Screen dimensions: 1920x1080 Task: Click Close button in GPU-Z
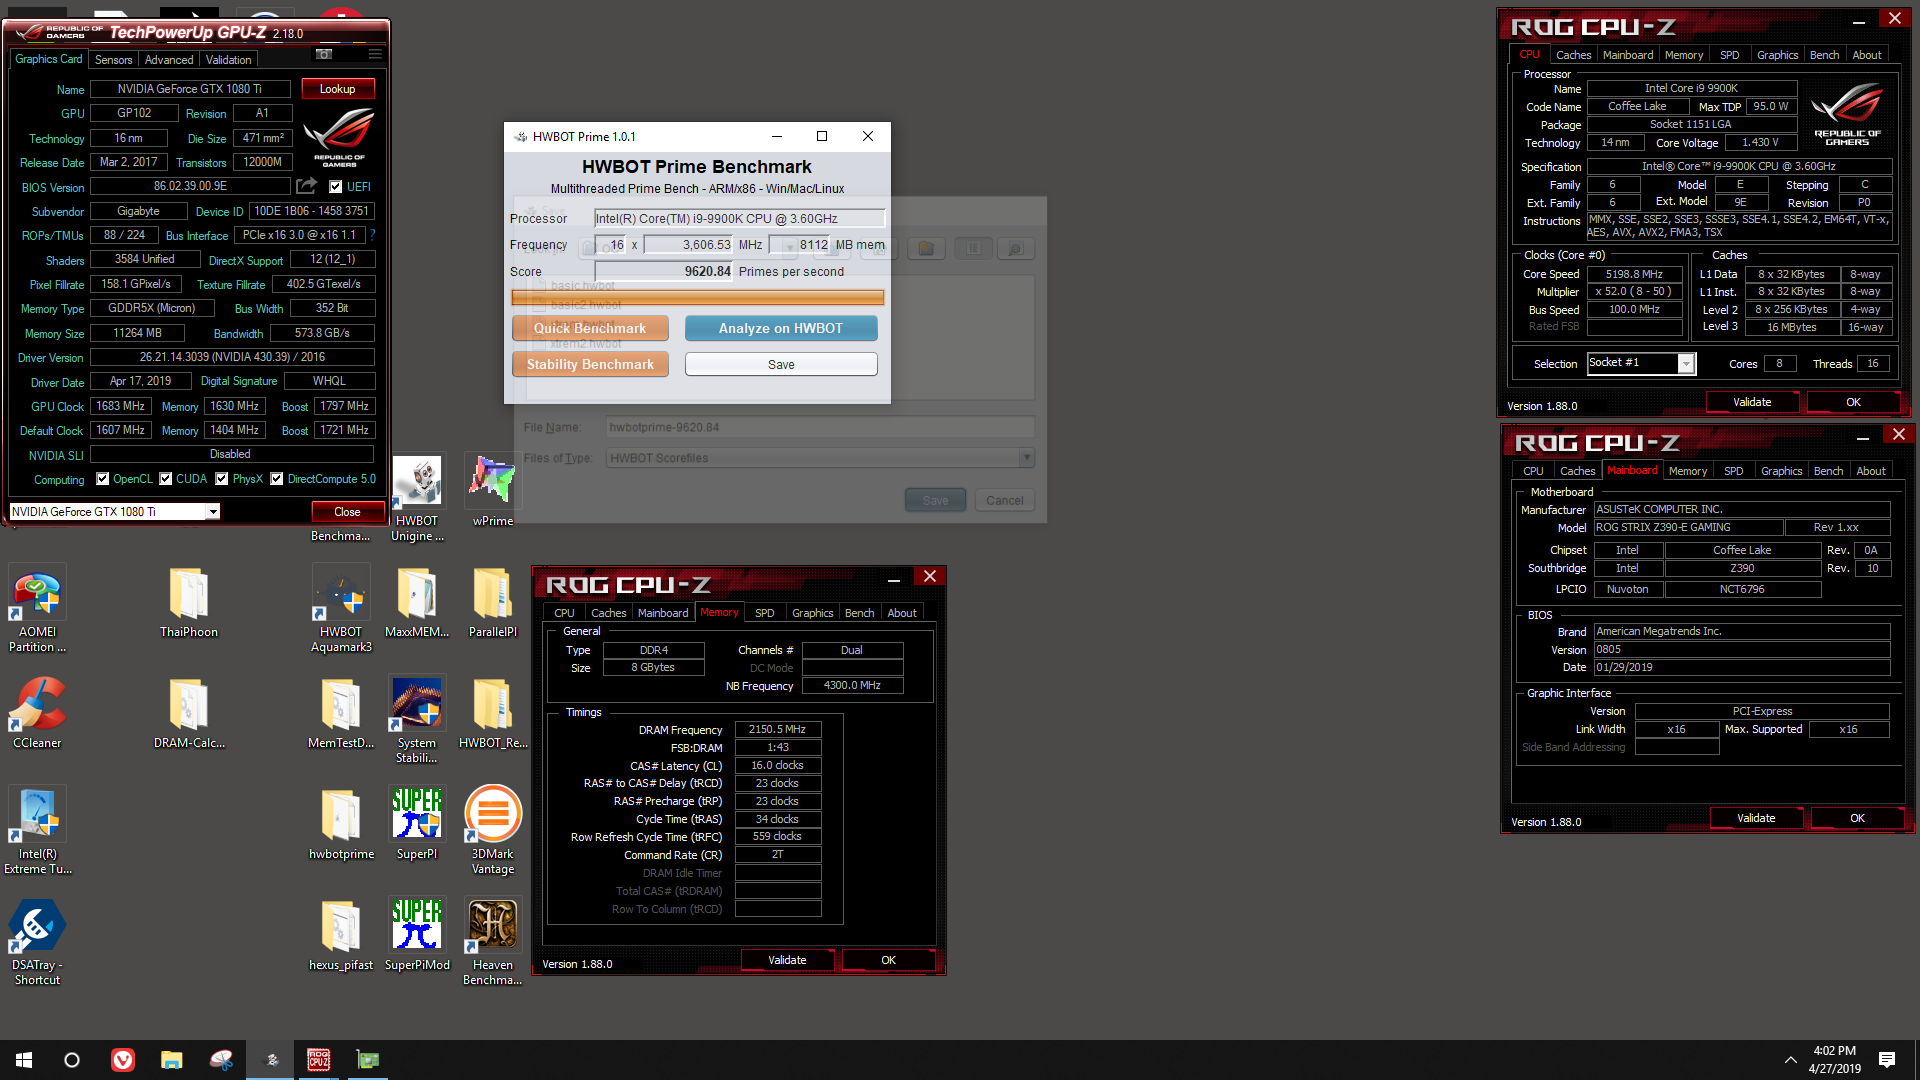click(347, 512)
